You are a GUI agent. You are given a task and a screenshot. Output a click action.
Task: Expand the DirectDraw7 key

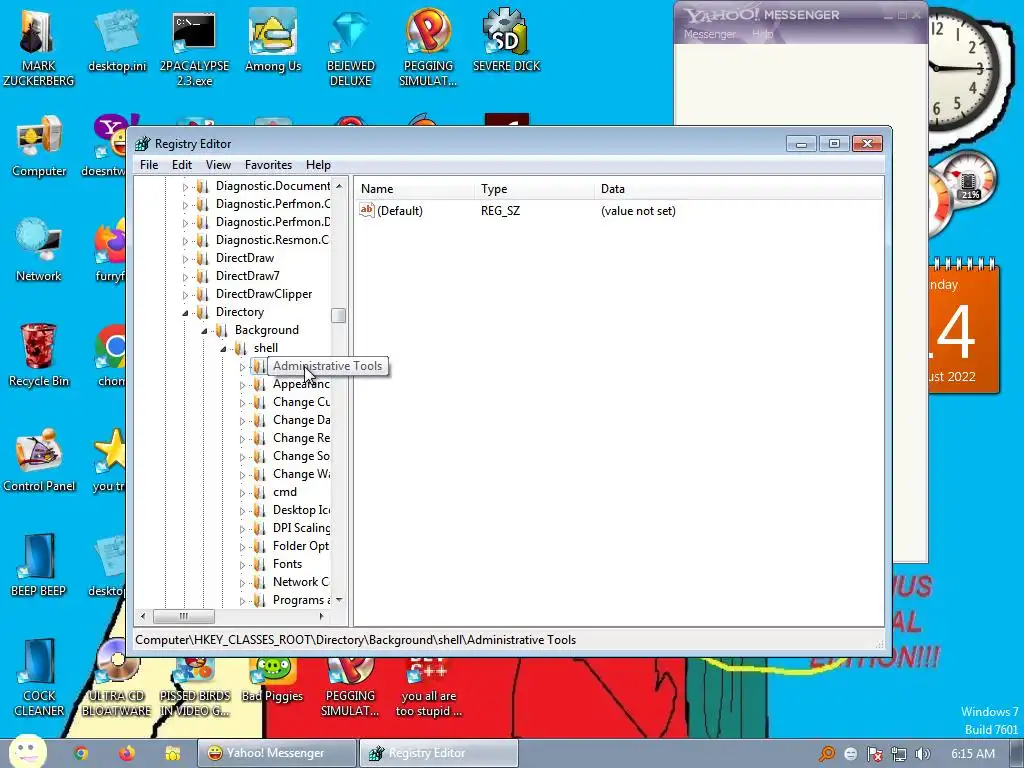coord(185,277)
